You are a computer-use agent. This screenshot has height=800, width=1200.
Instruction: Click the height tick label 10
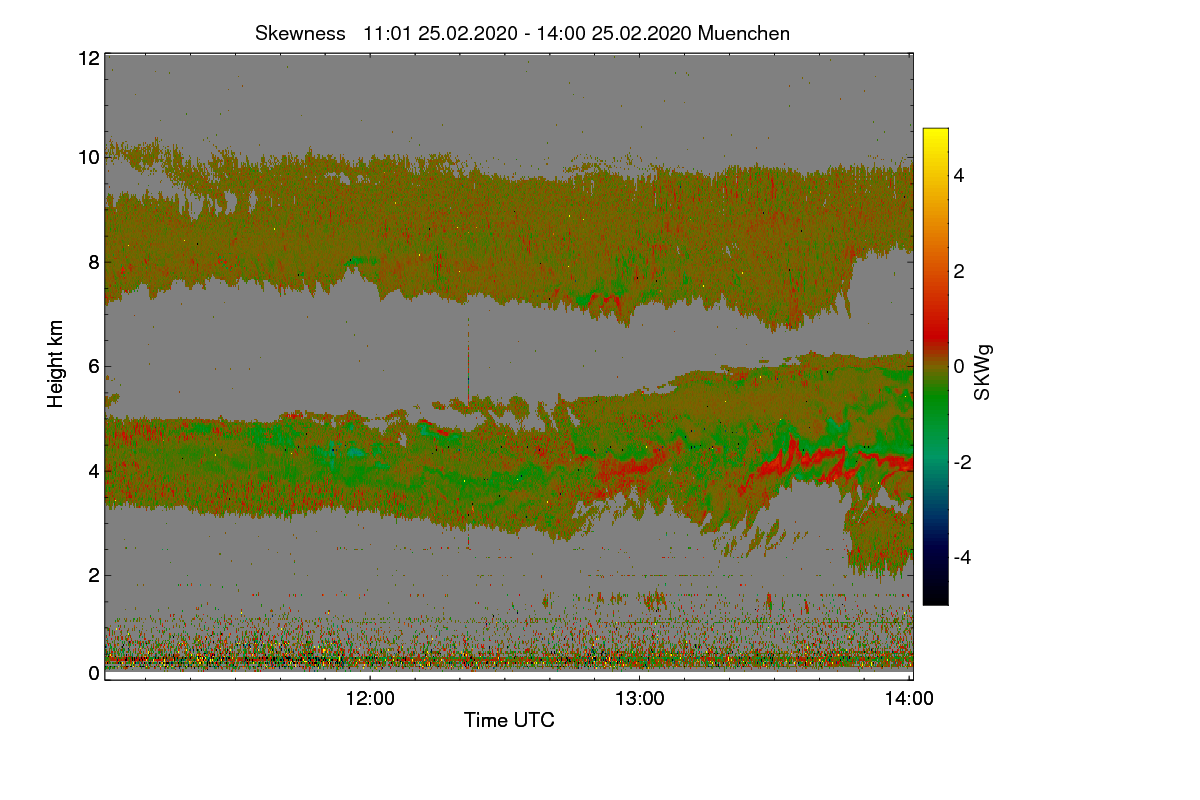(x=88, y=157)
